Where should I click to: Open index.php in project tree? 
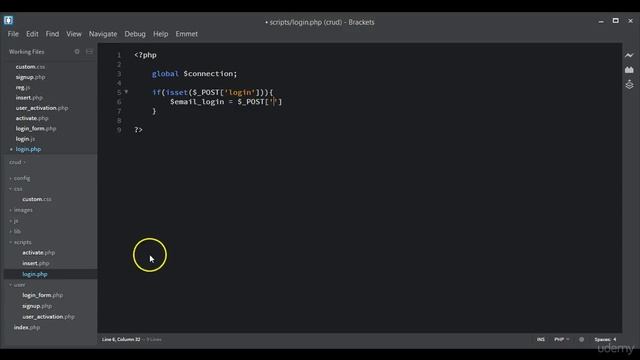[x=27, y=327]
